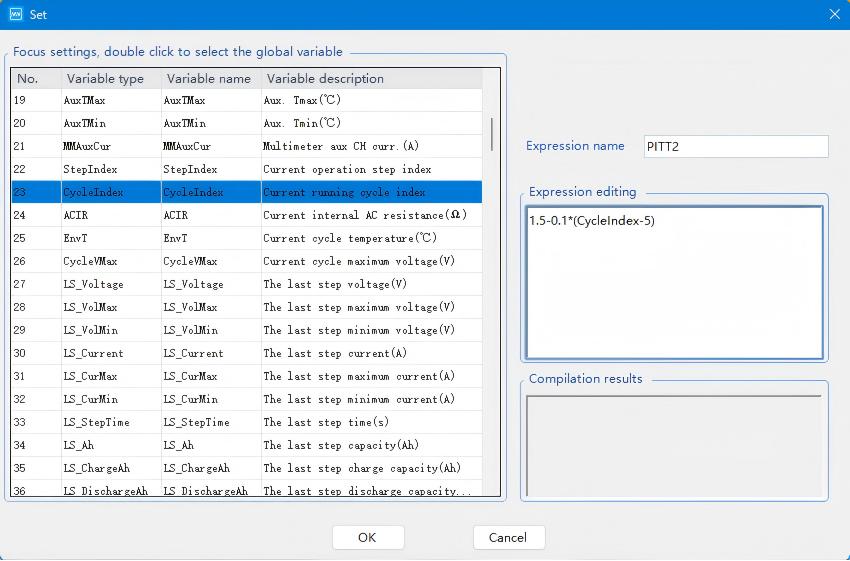Select row 36 LS_DischargeAh variable

tap(247, 488)
